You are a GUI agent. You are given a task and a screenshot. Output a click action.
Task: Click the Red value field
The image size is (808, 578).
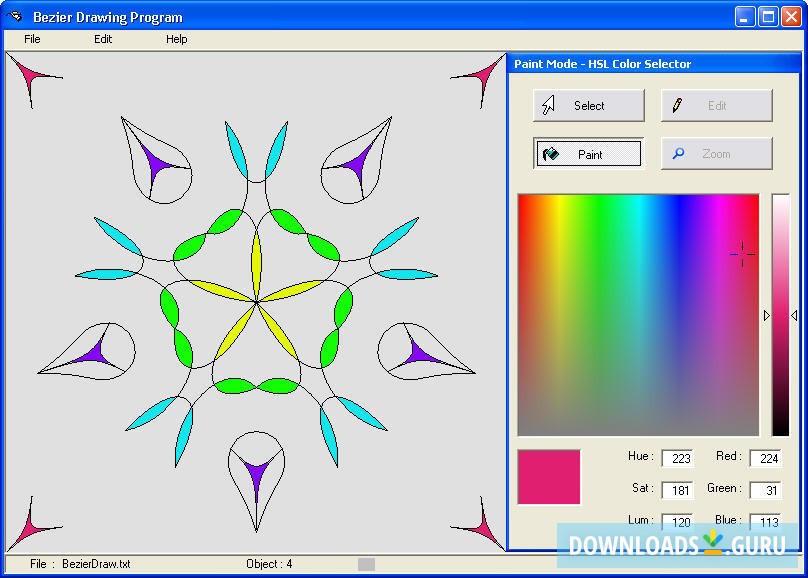coord(765,458)
